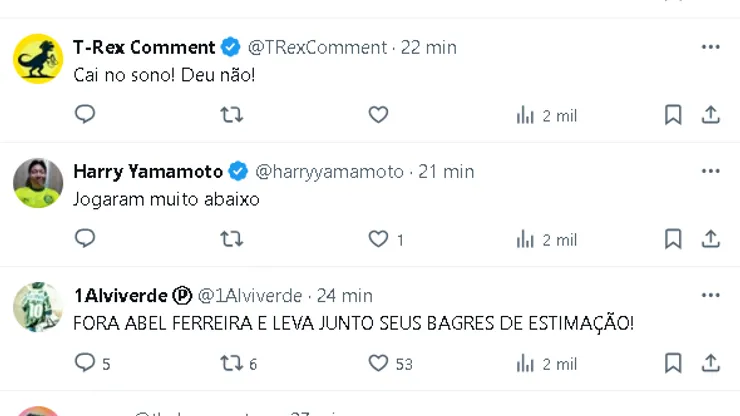This screenshot has height=416, width=740.
Task: Bookmark the T-Rex Comment tweet
Action: [x=673, y=115]
